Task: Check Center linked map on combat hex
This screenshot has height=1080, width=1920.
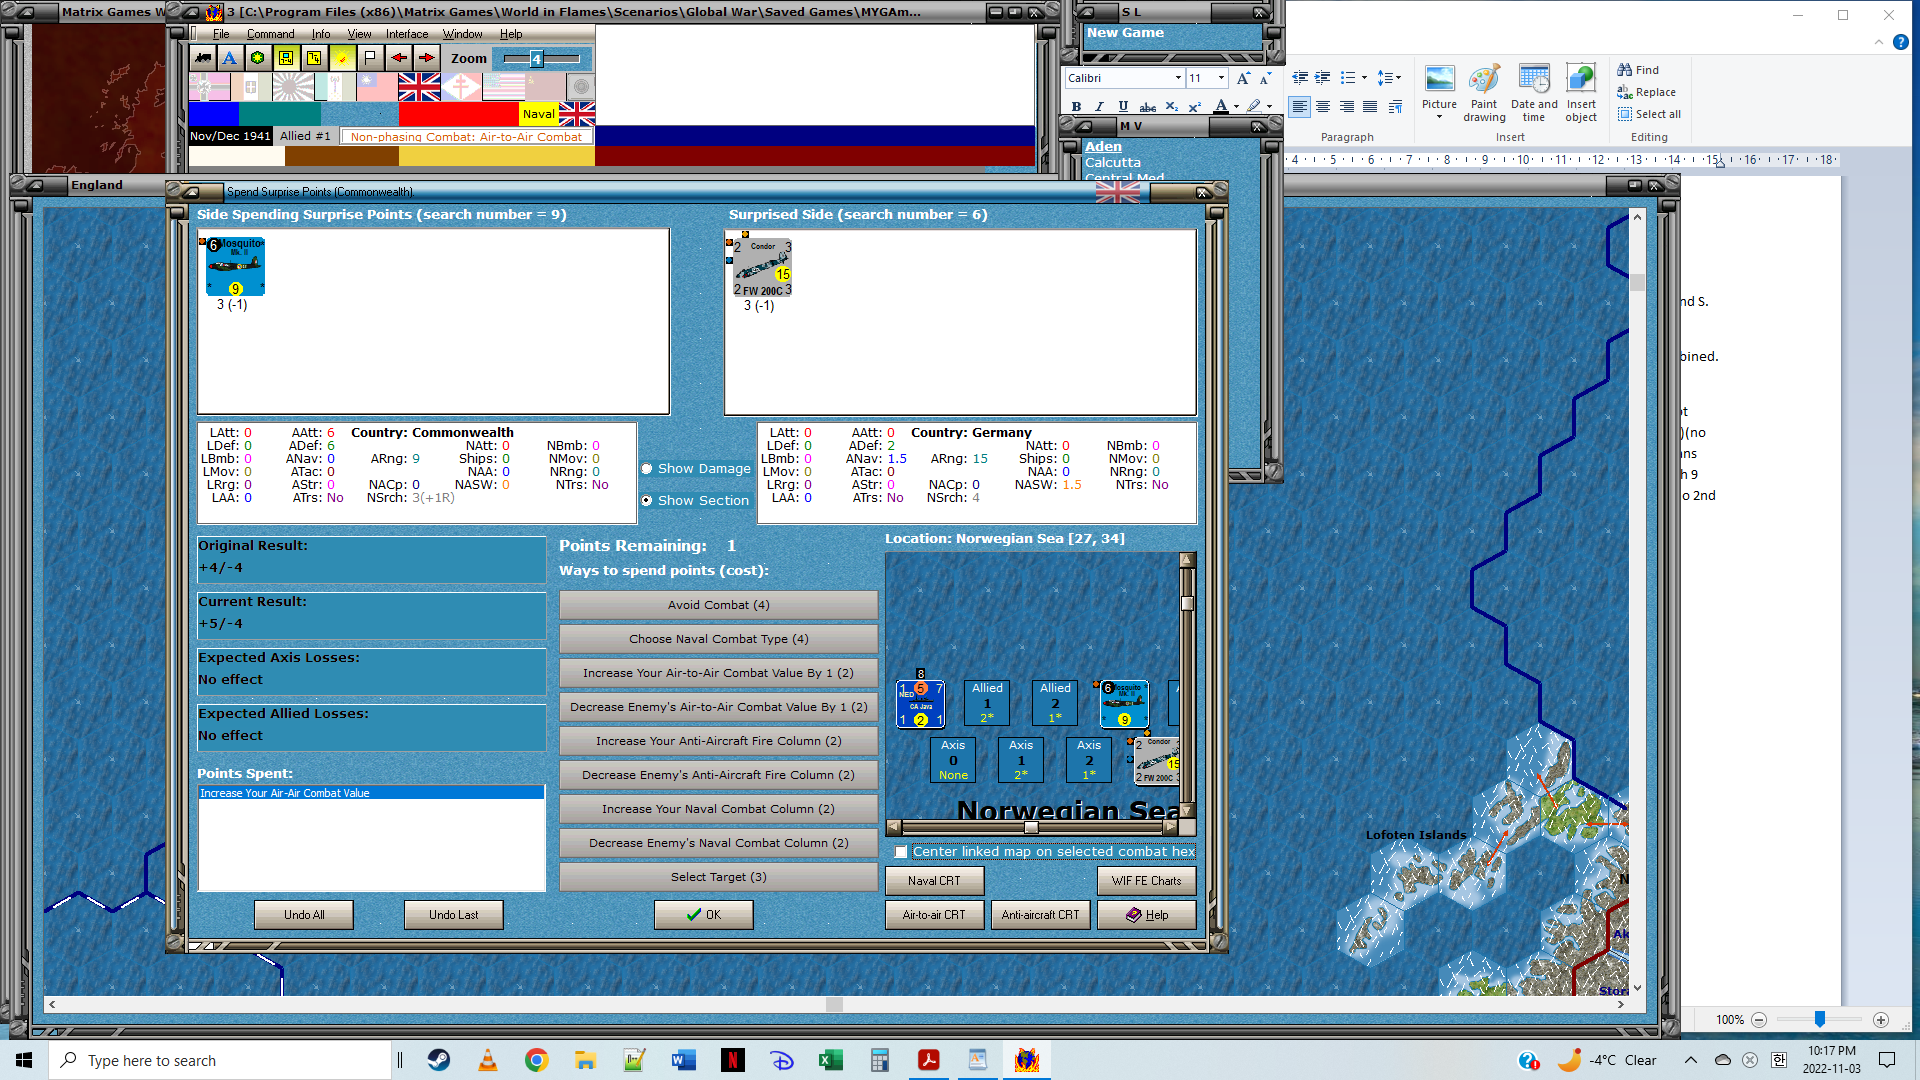Action: coord(901,852)
